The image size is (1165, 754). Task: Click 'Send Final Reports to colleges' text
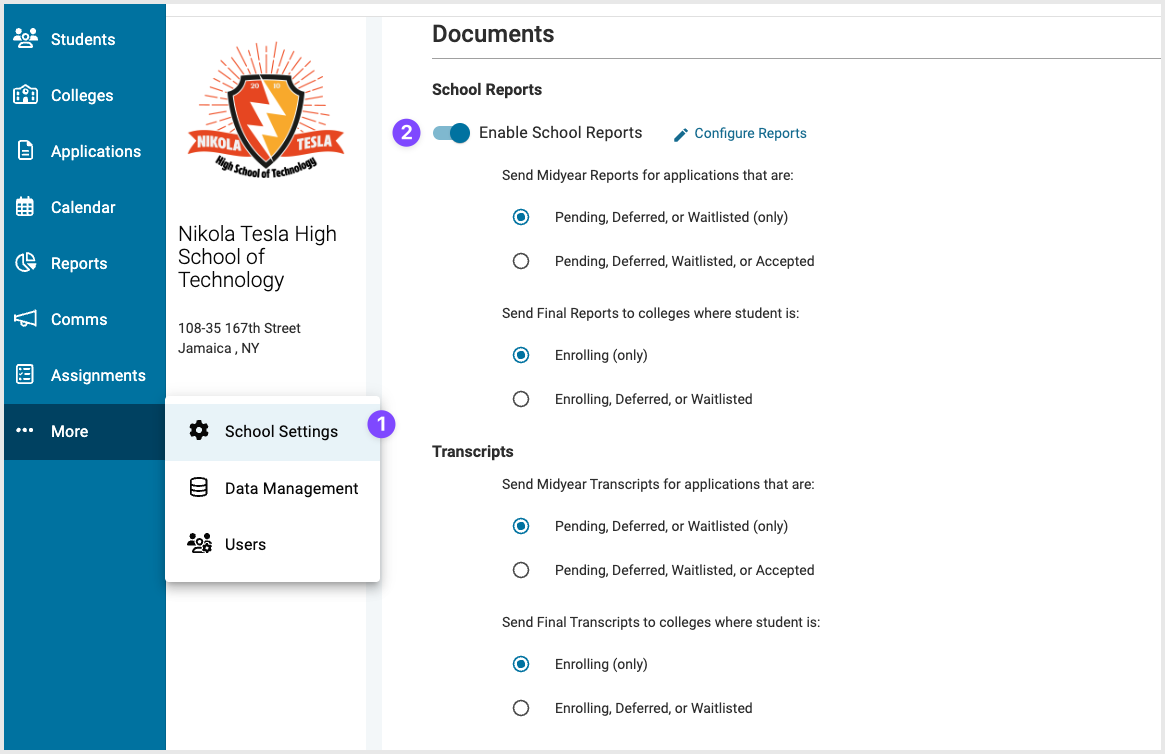[x=650, y=313]
